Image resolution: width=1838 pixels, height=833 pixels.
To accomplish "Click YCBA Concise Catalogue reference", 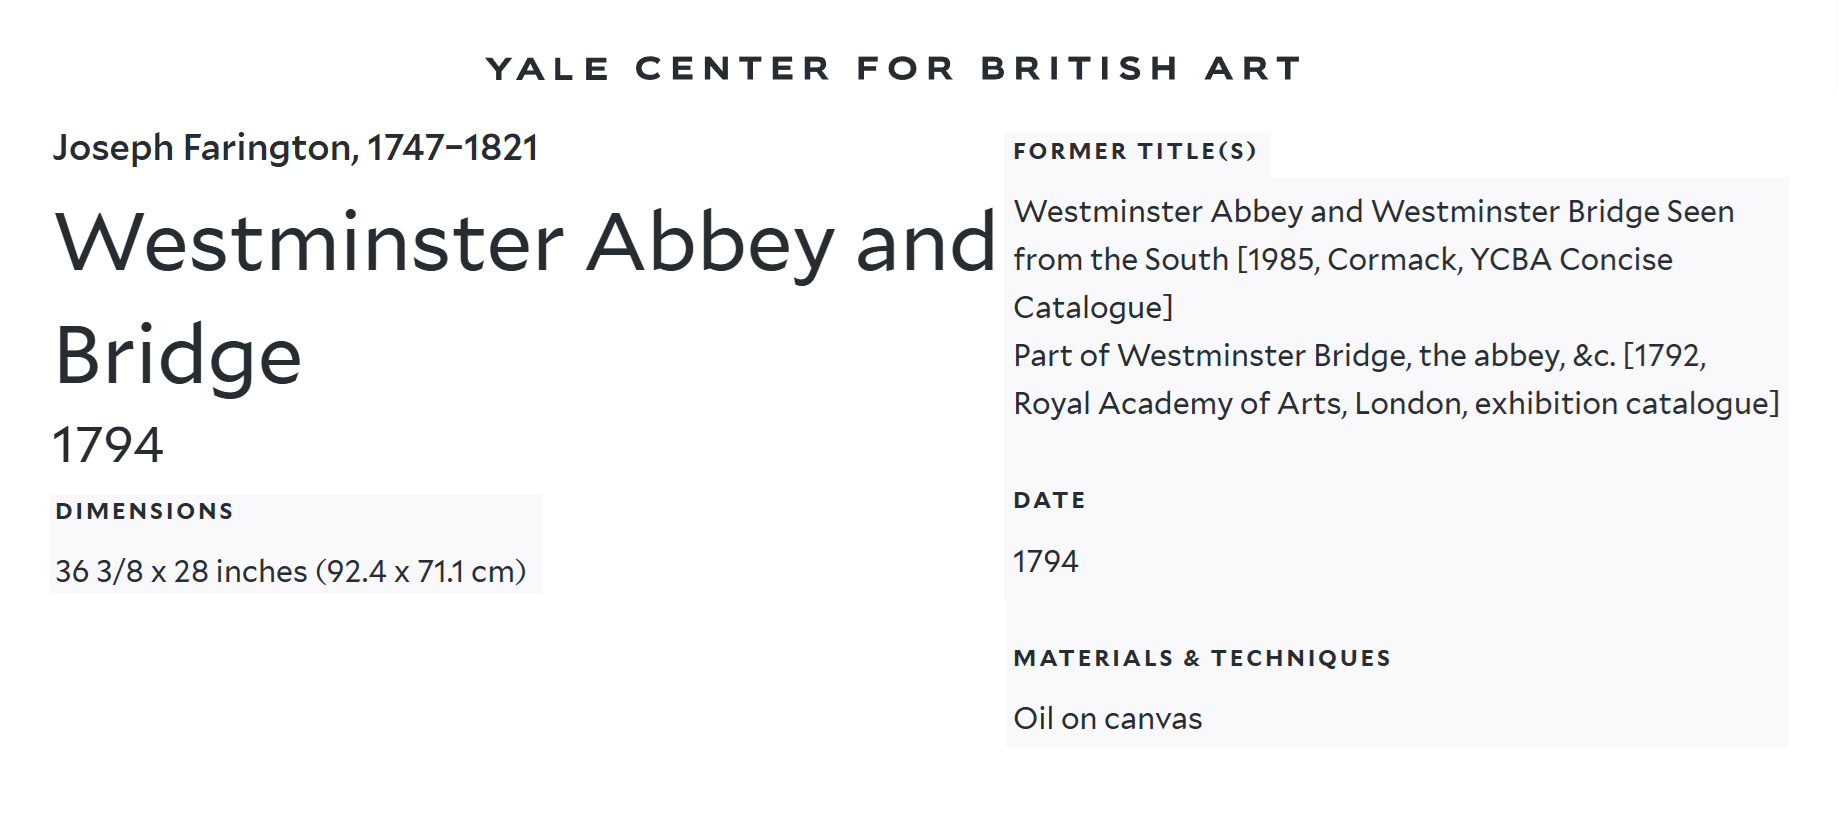I will click(x=1571, y=260).
